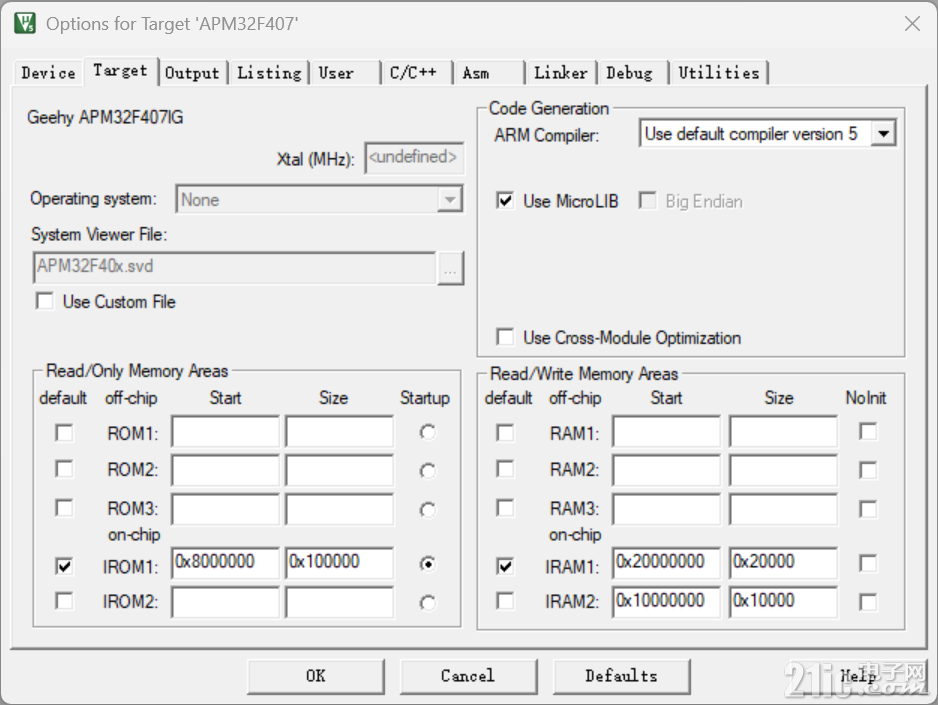The height and width of the screenshot is (705, 938).
Task: Switch to the Linker tab
Action: tap(561, 73)
